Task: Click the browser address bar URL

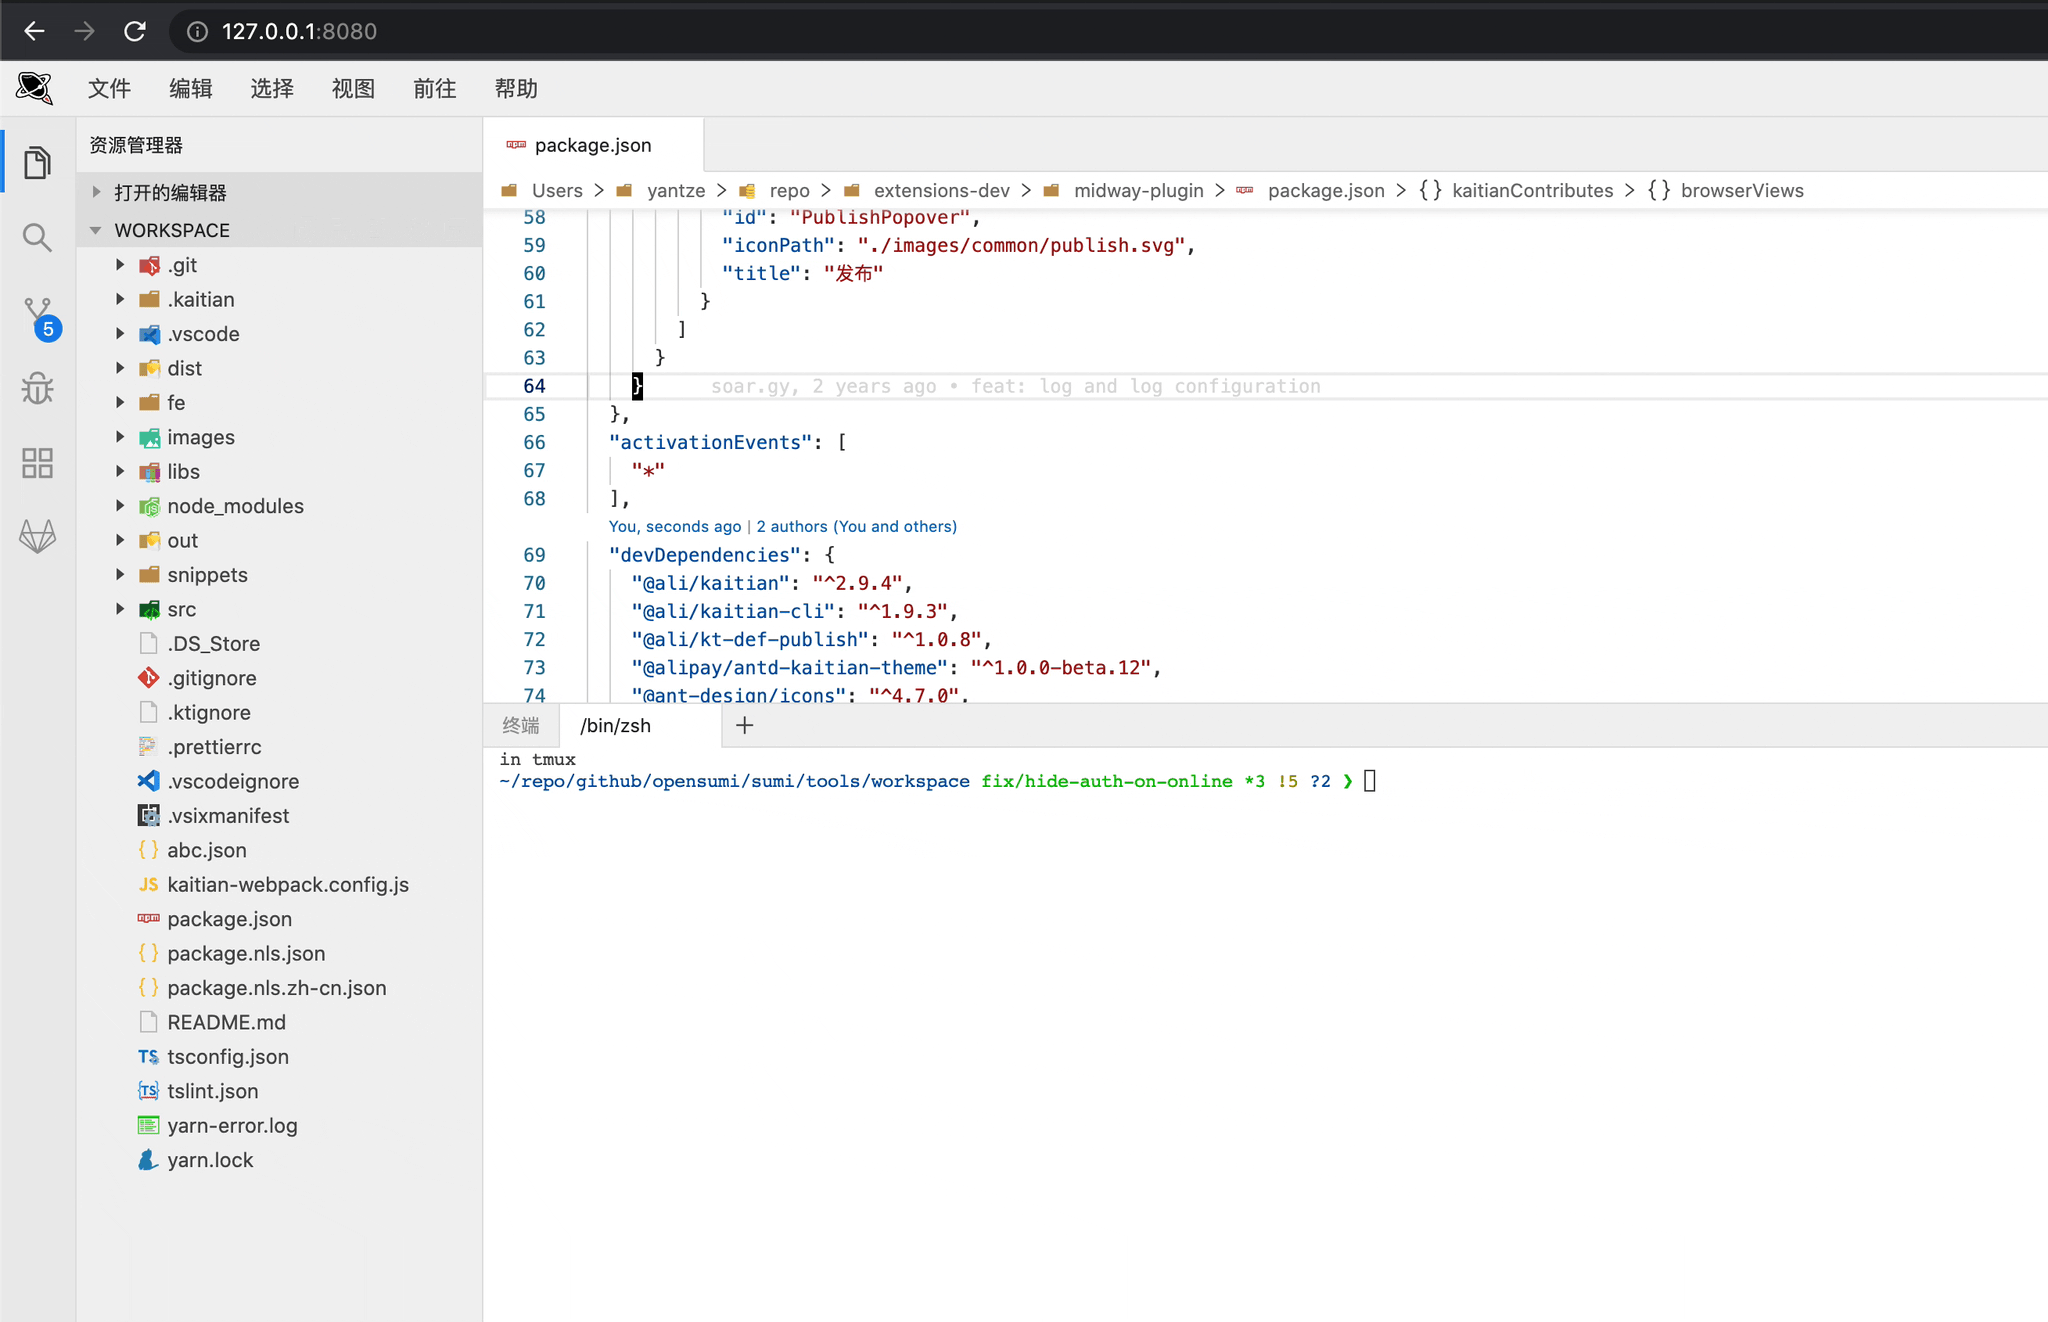Action: (x=299, y=32)
